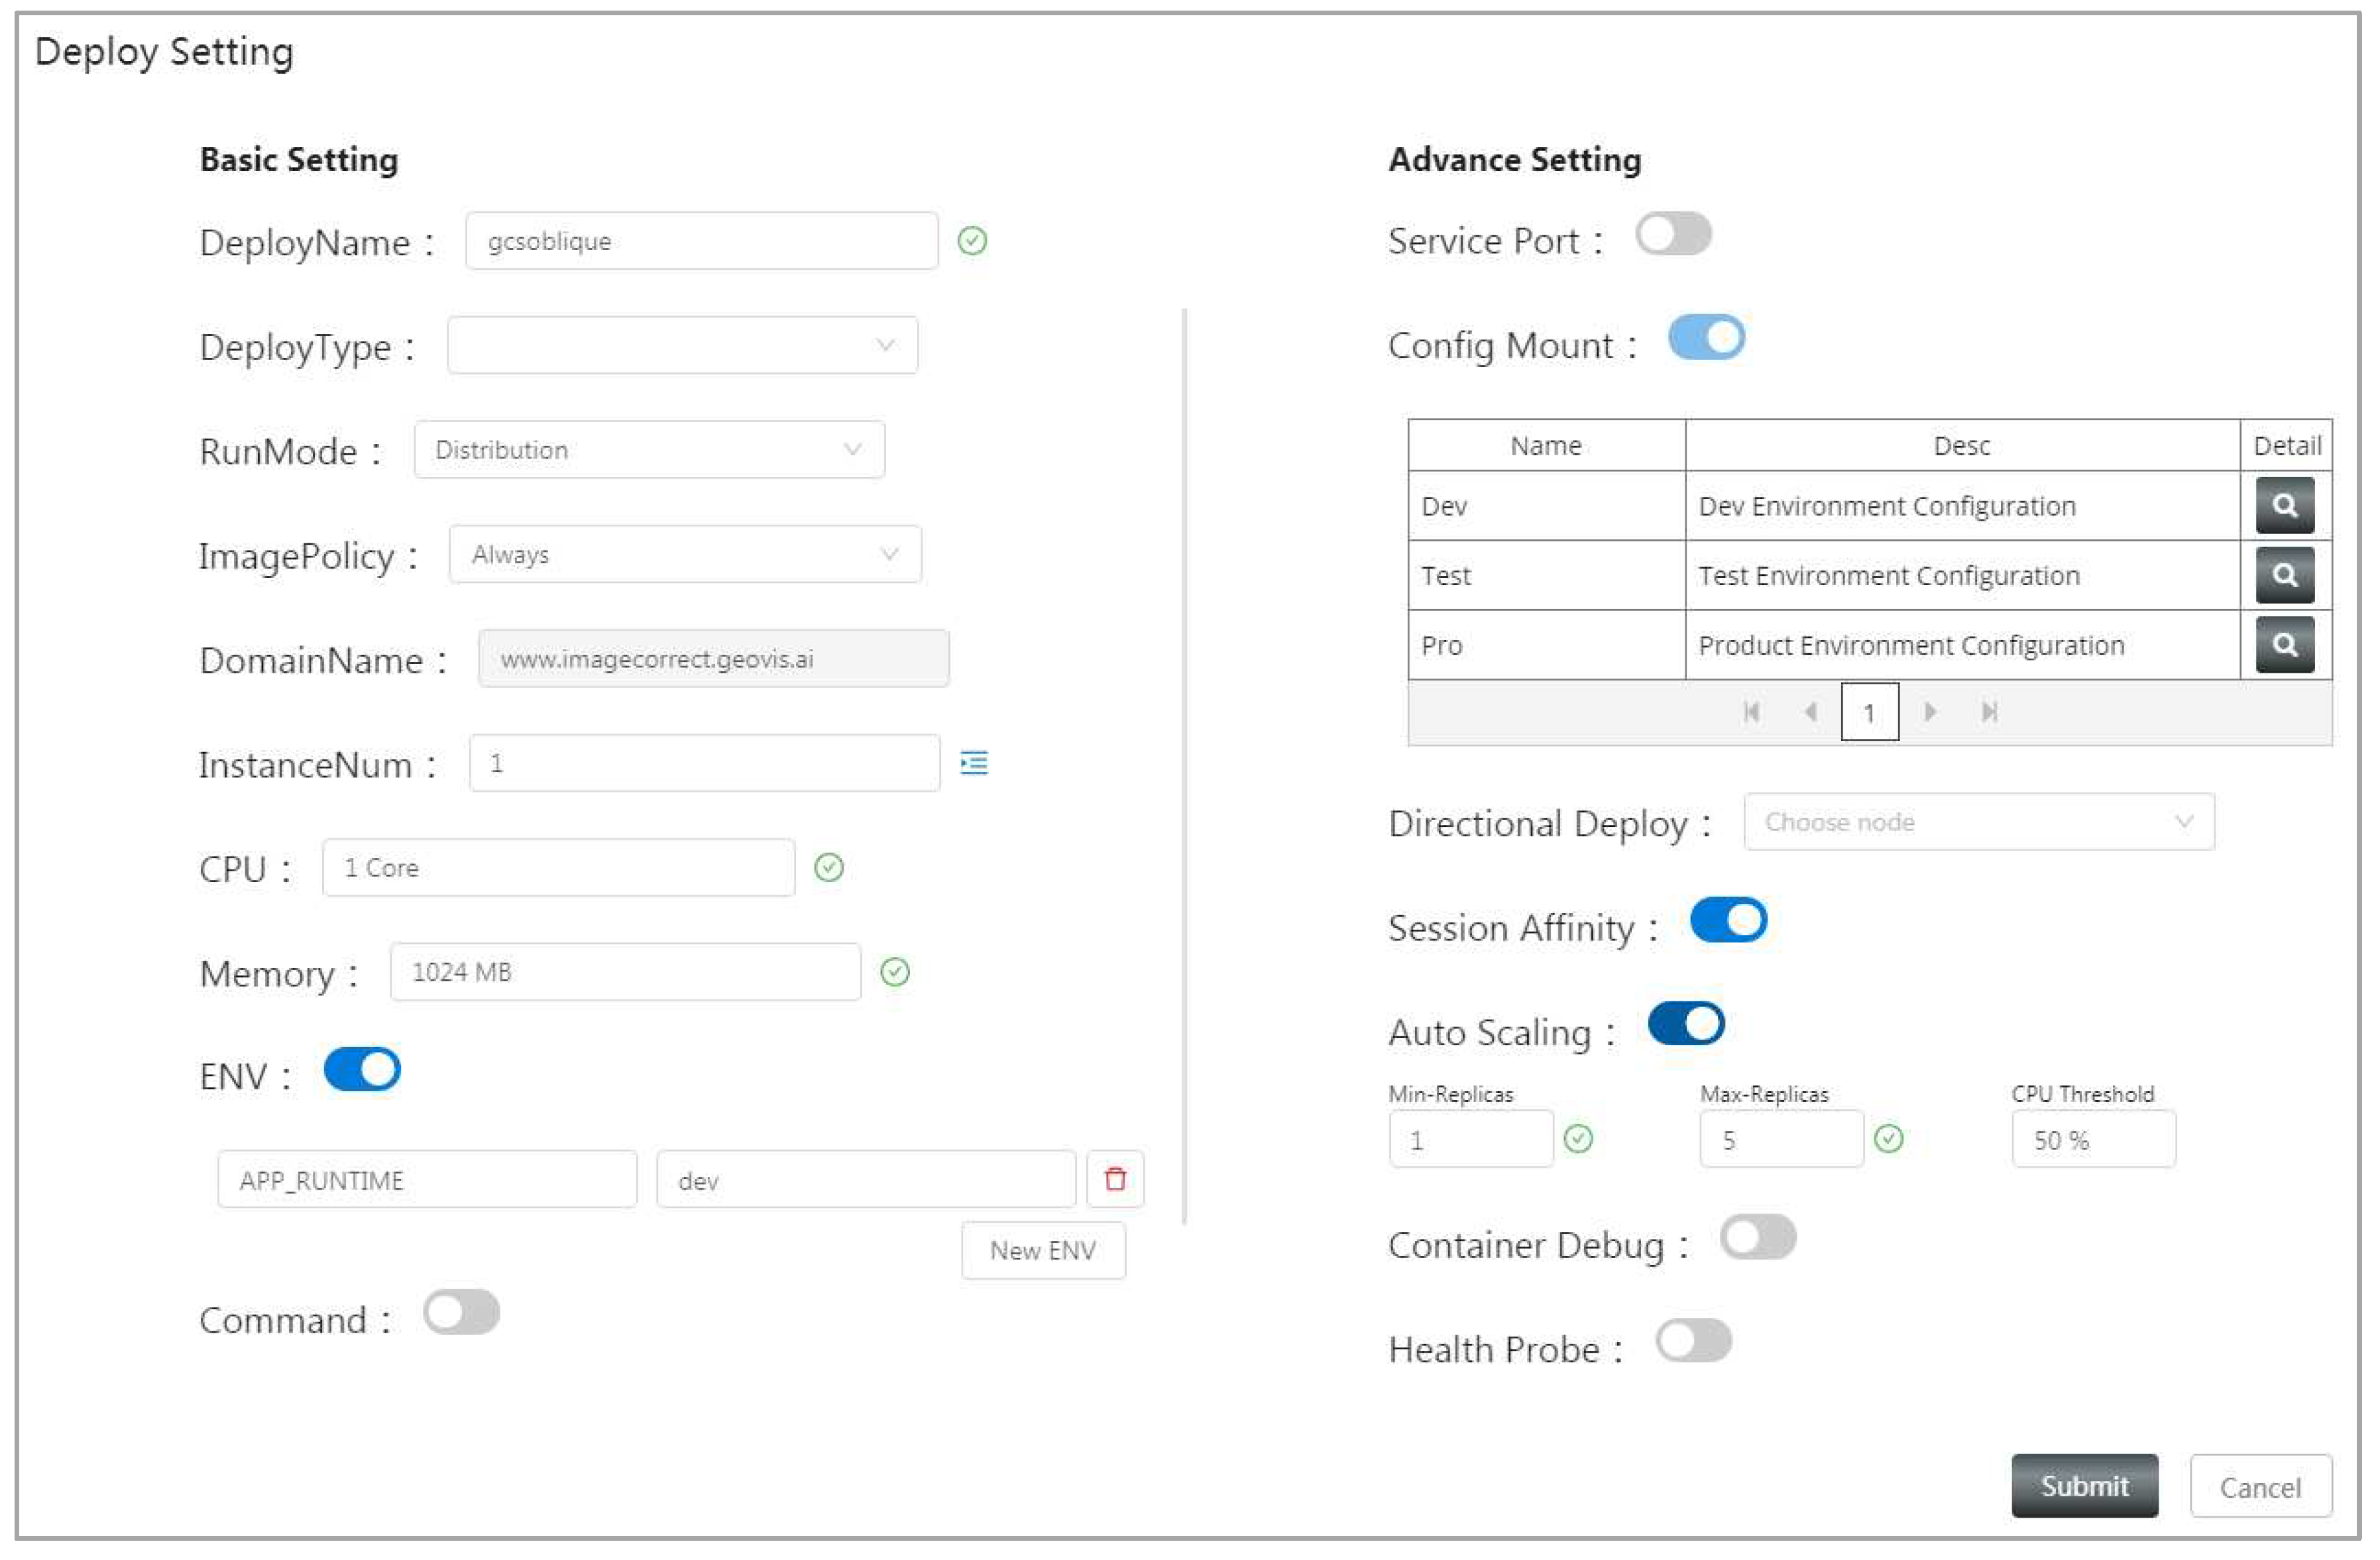The height and width of the screenshot is (1560, 2380).
Task: Open RunMode dropdown showing Distribution
Action: tap(650, 450)
